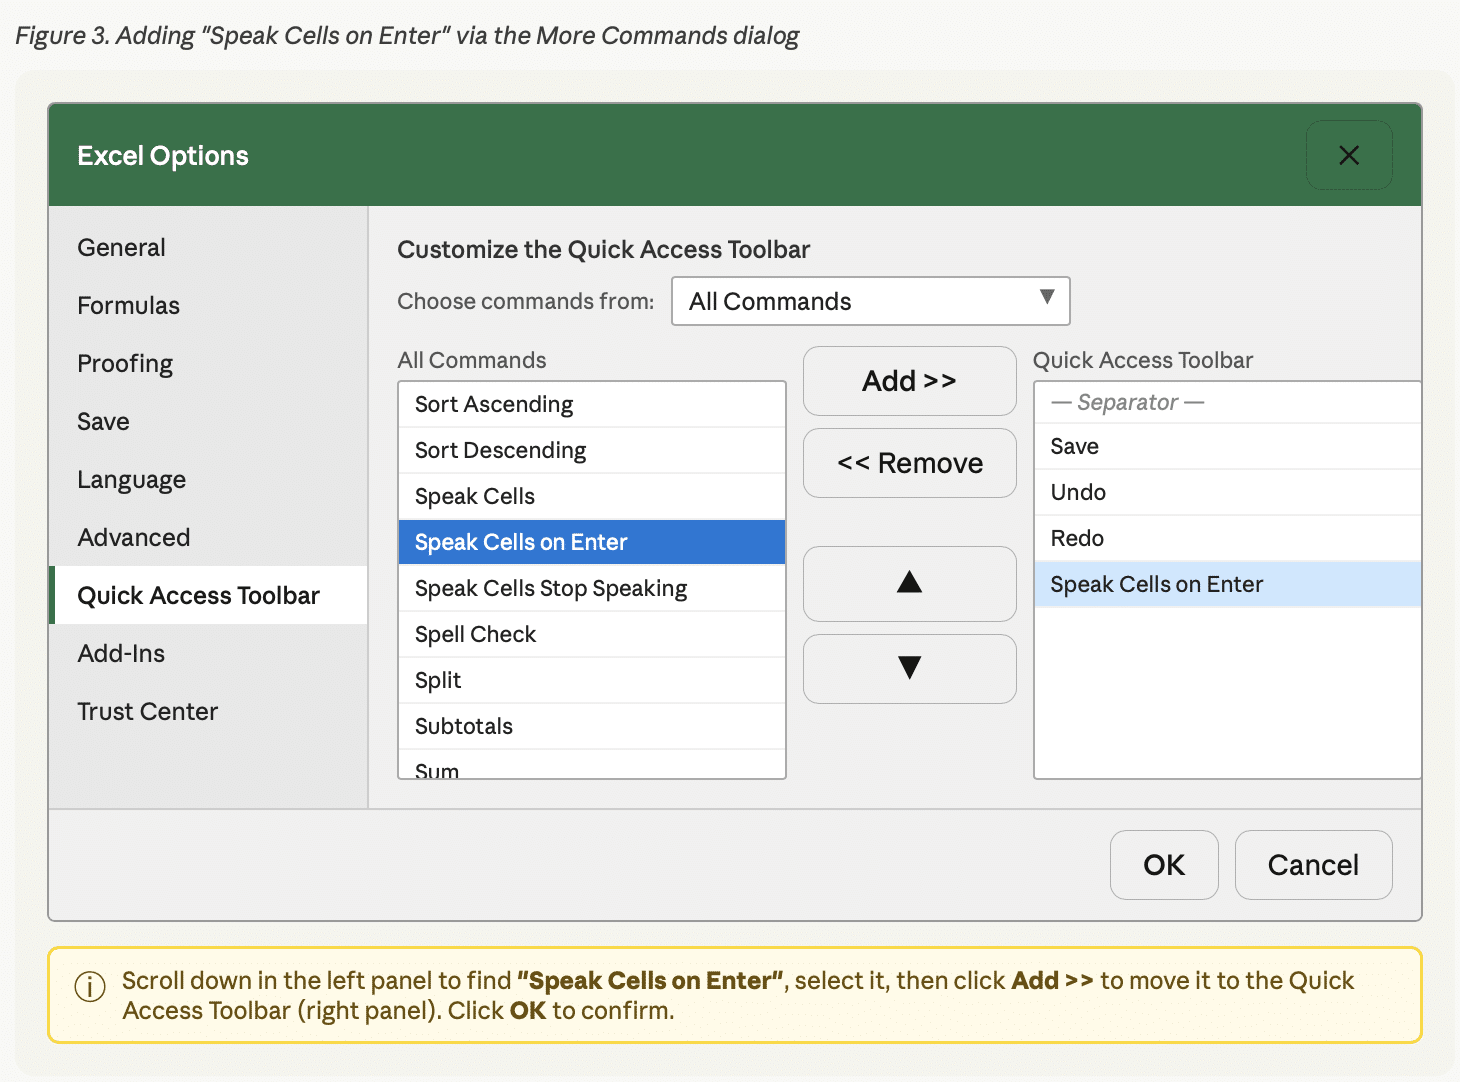This screenshot has width=1460, height=1082.
Task: Select Speak Cells in commands list
Action: [x=592, y=497]
